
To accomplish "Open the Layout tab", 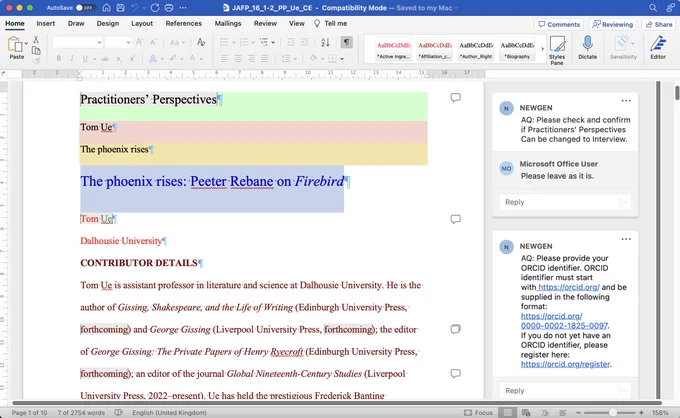I will click(x=142, y=23).
